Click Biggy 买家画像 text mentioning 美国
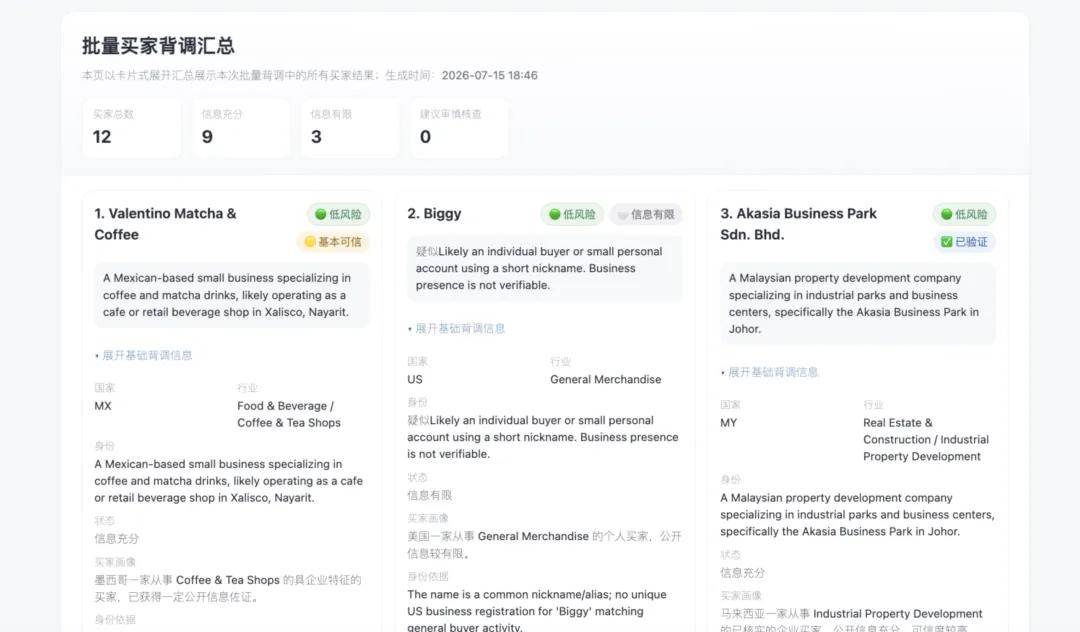This screenshot has width=1080, height=632. point(544,545)
